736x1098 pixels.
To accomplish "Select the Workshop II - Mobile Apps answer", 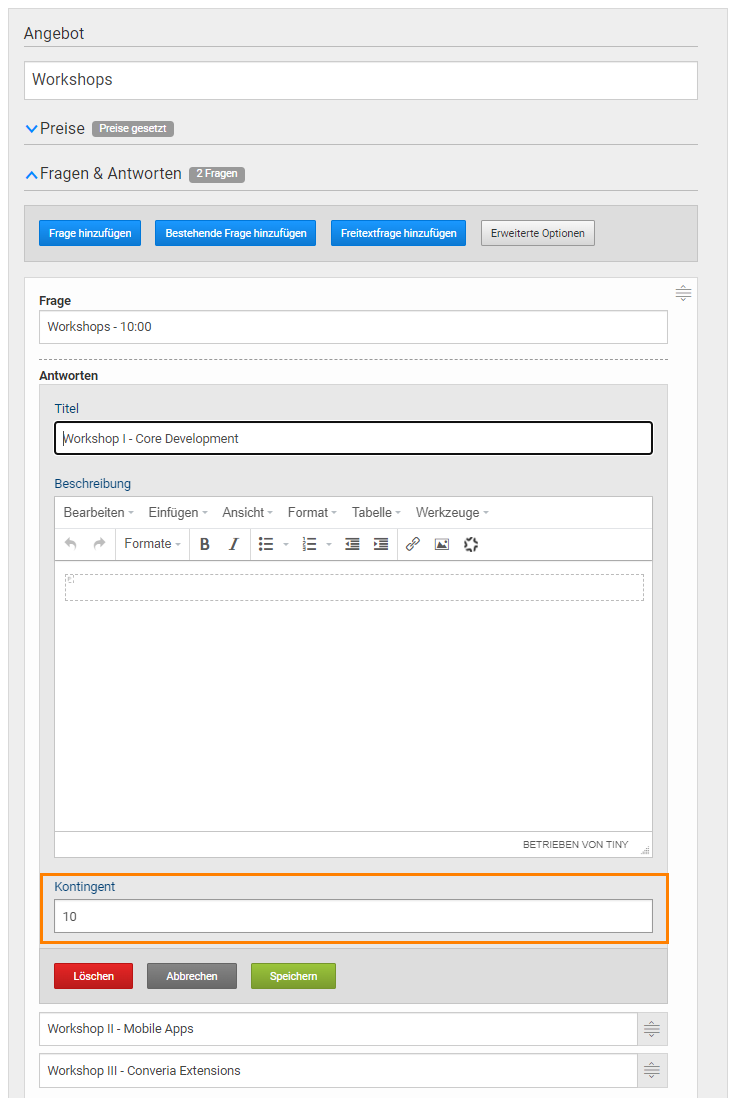I will 338,1029.
